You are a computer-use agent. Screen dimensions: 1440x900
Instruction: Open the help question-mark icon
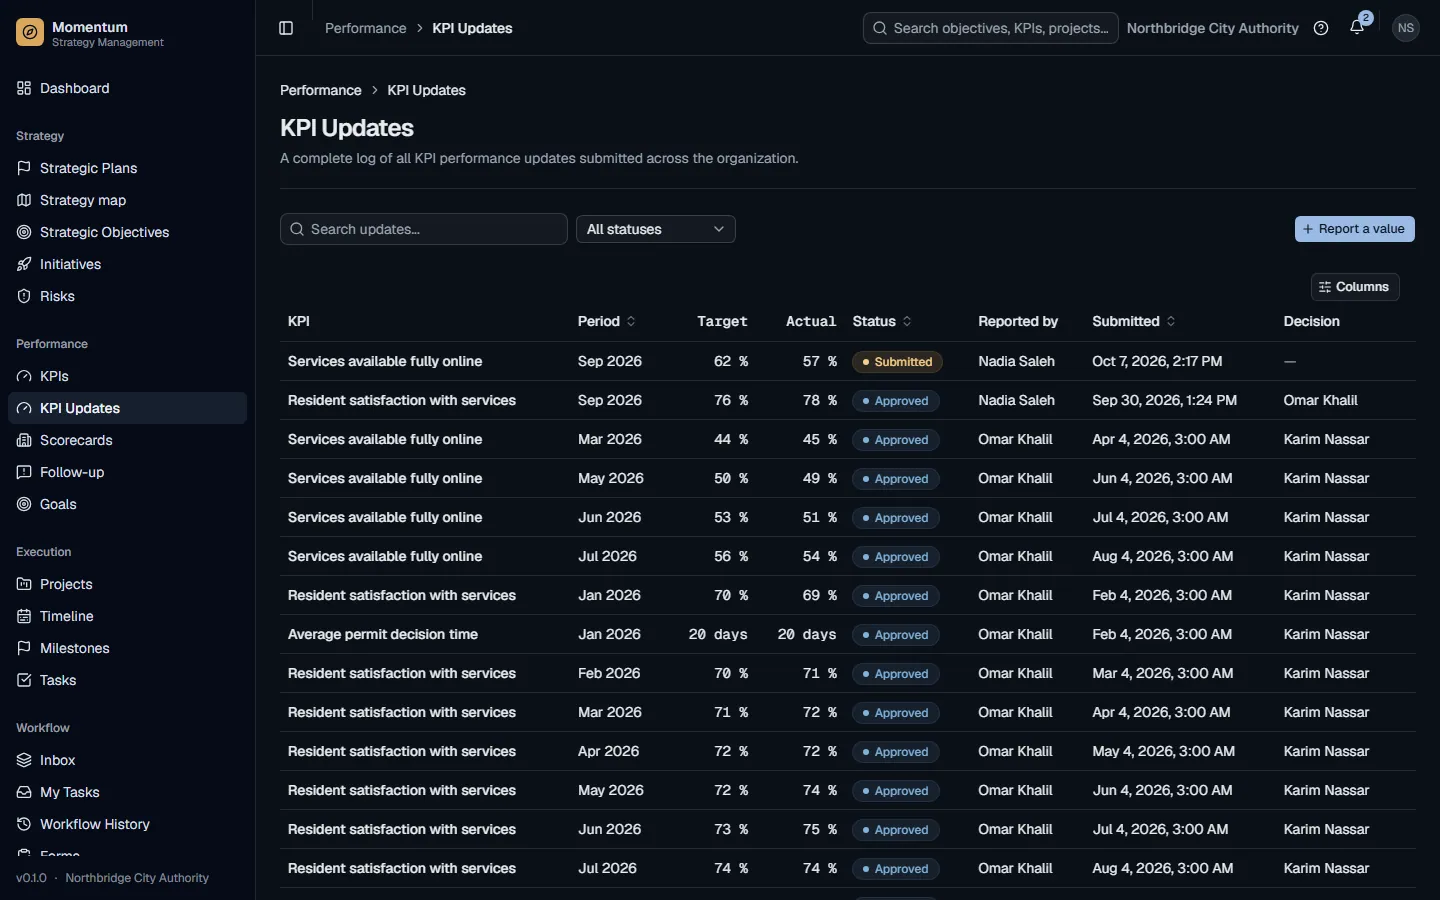point(1321,28)
